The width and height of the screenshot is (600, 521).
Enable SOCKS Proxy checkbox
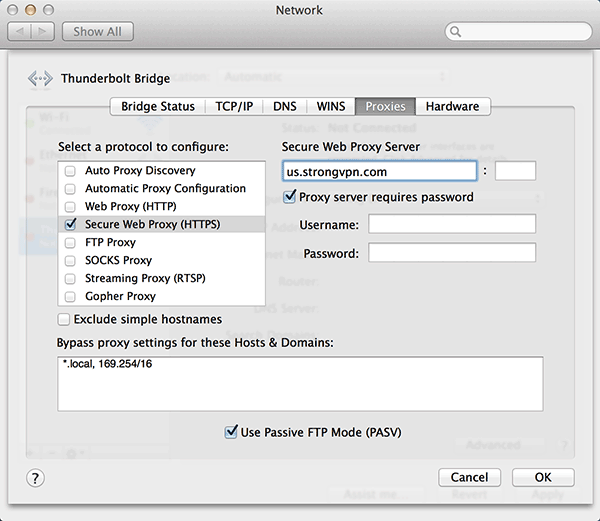point(70,260)
